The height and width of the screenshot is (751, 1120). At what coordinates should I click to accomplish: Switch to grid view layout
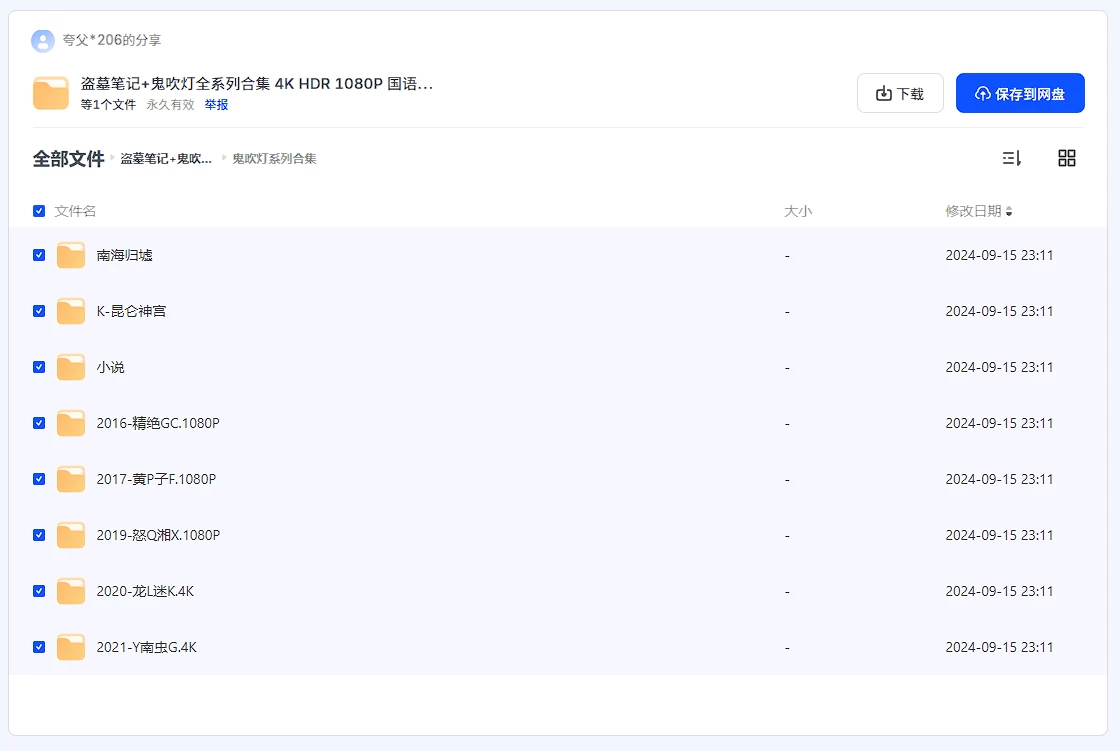1067,158
